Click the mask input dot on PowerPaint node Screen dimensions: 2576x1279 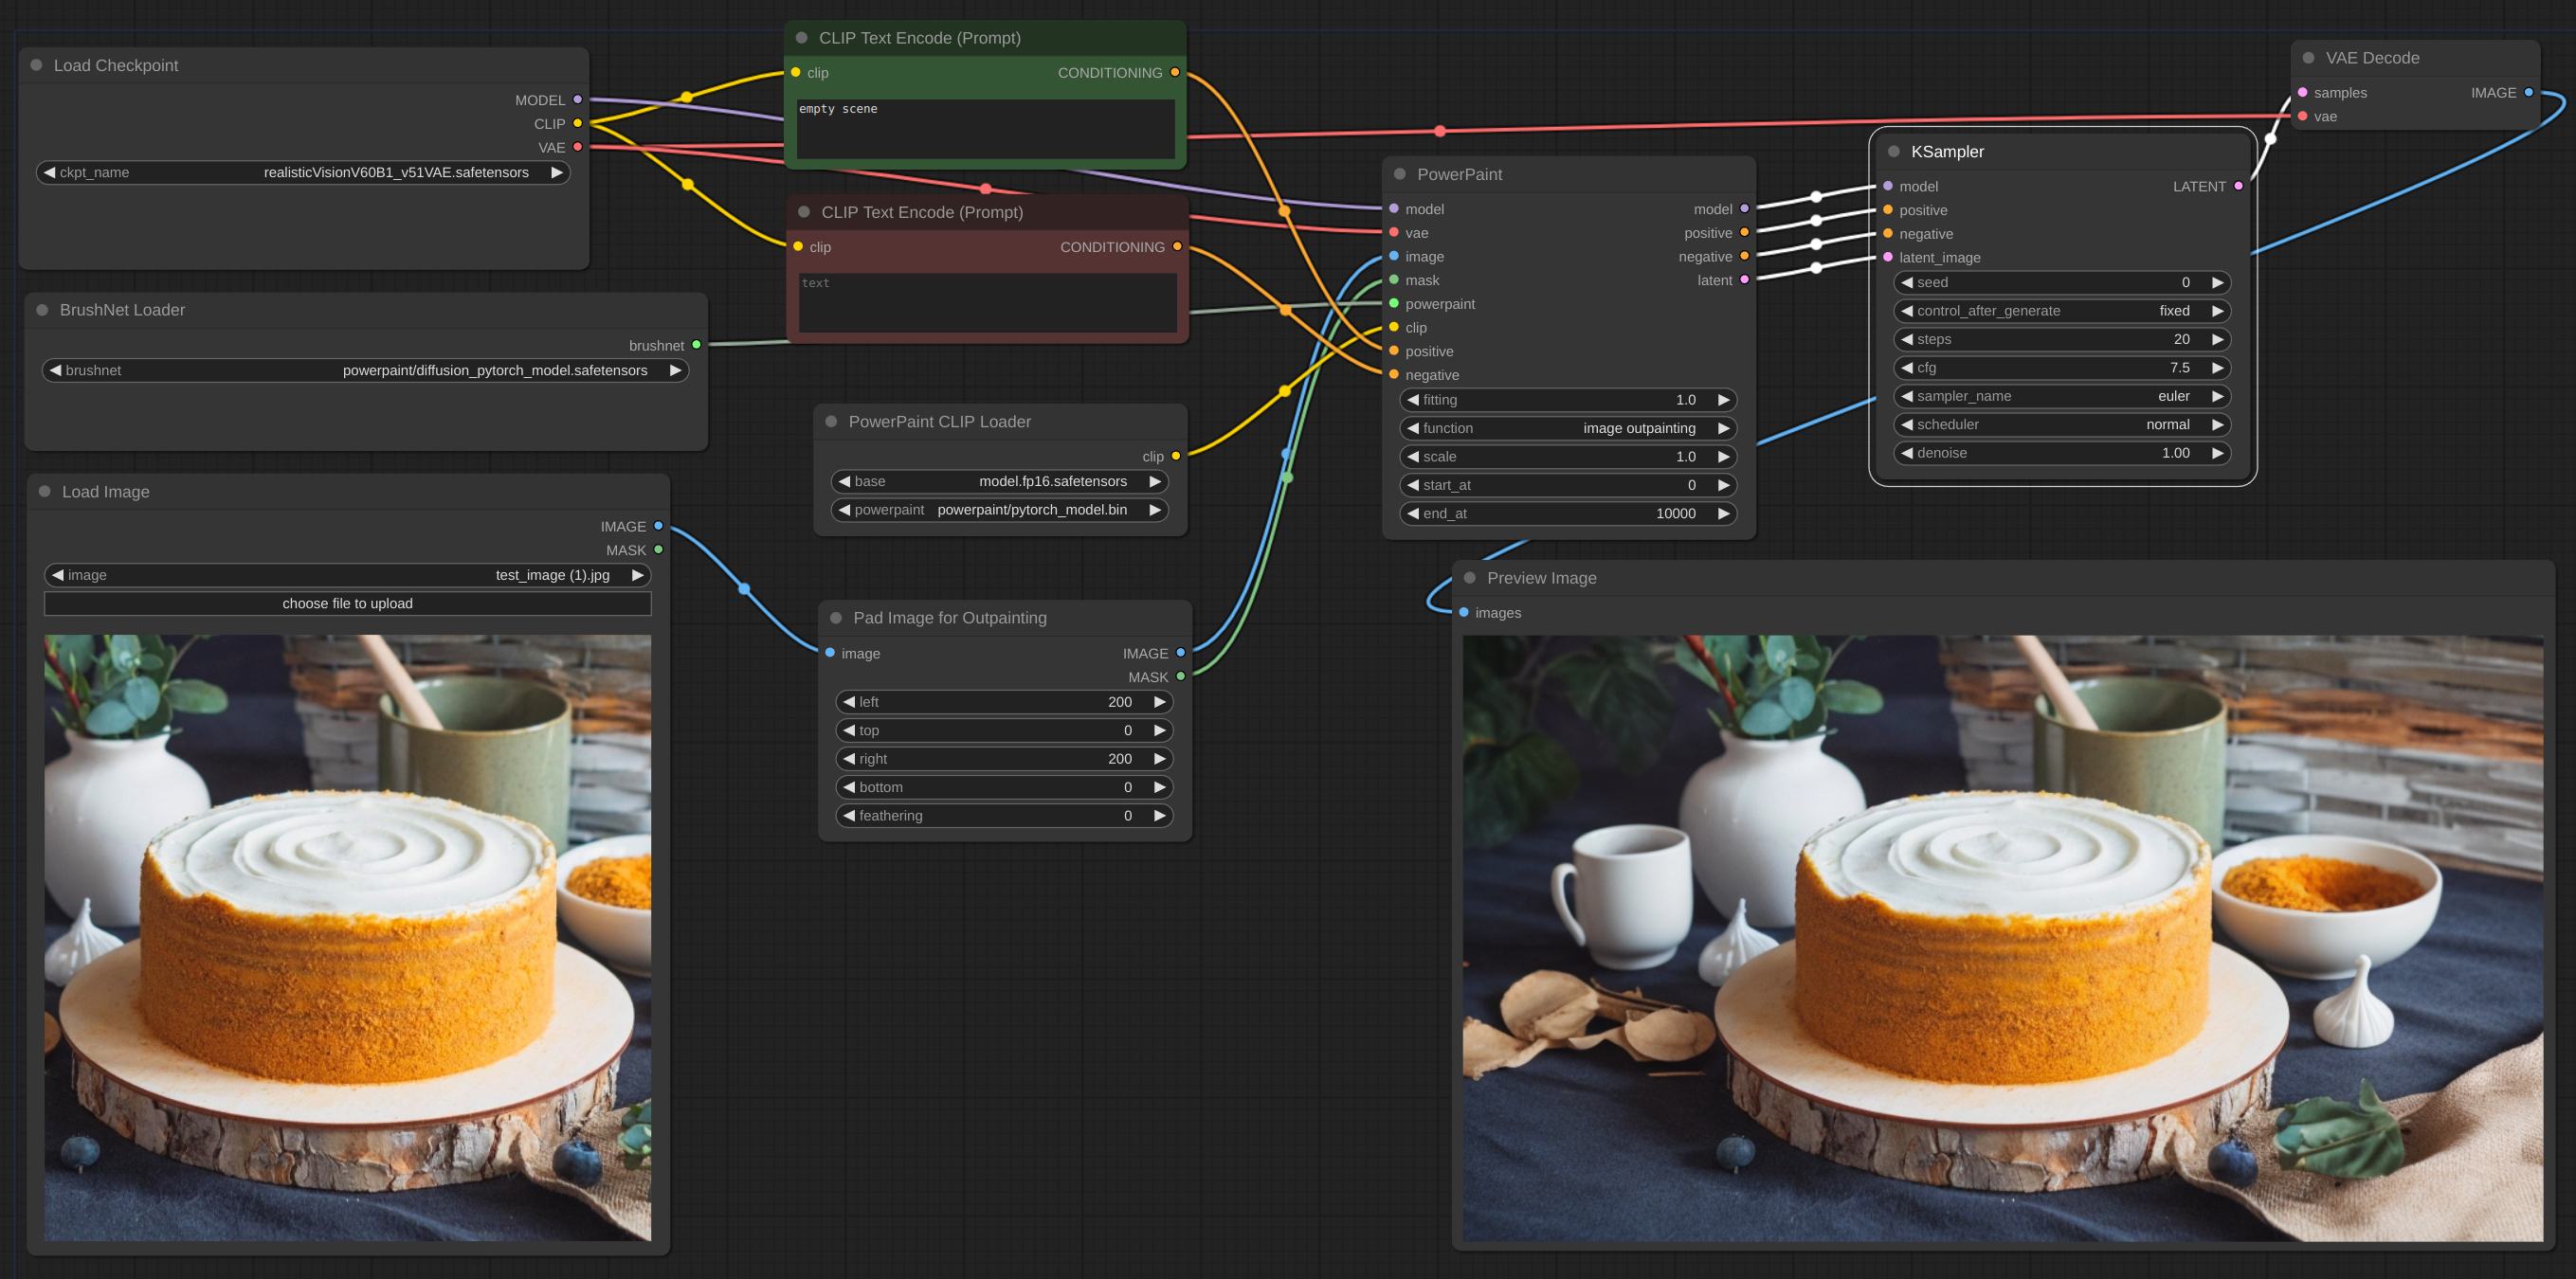[1394, 280]
